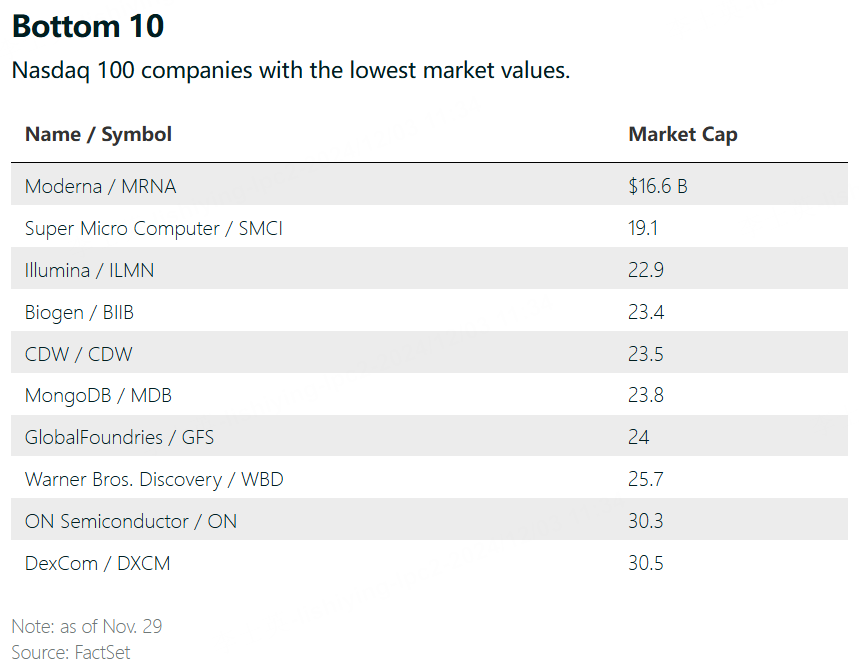Screen dimensions: 859x671
Task: Click the Nov. 29 note text
Action: 87,627
